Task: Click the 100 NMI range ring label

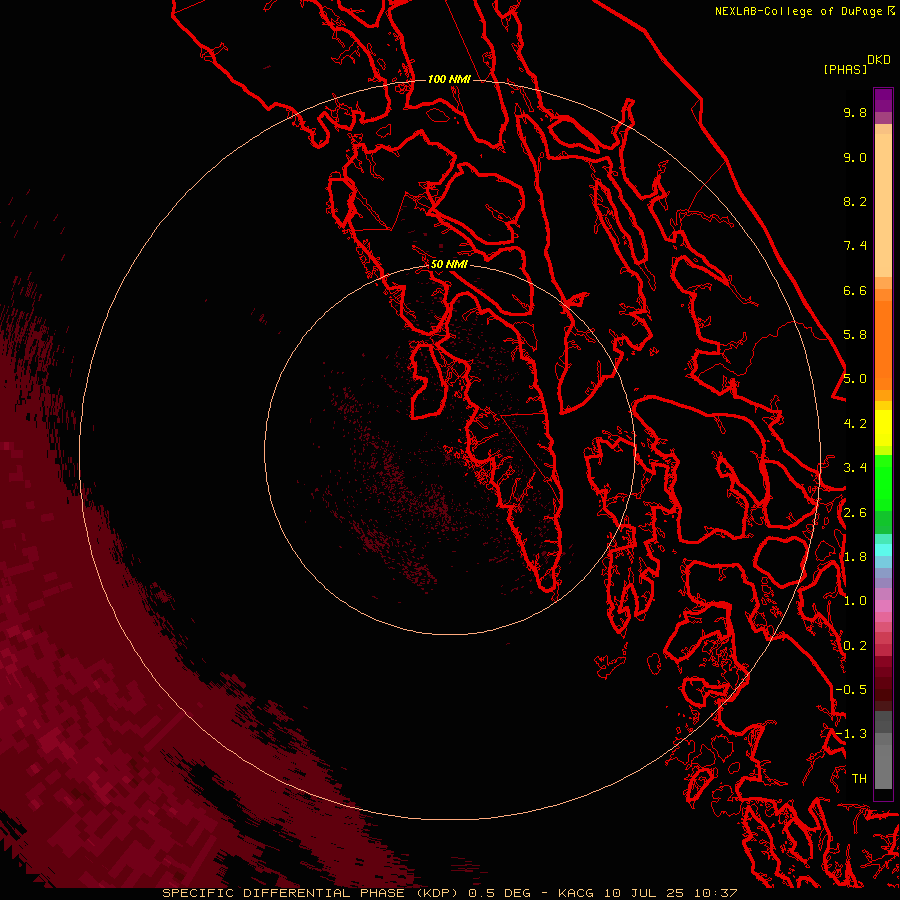Action: (449, 79)
